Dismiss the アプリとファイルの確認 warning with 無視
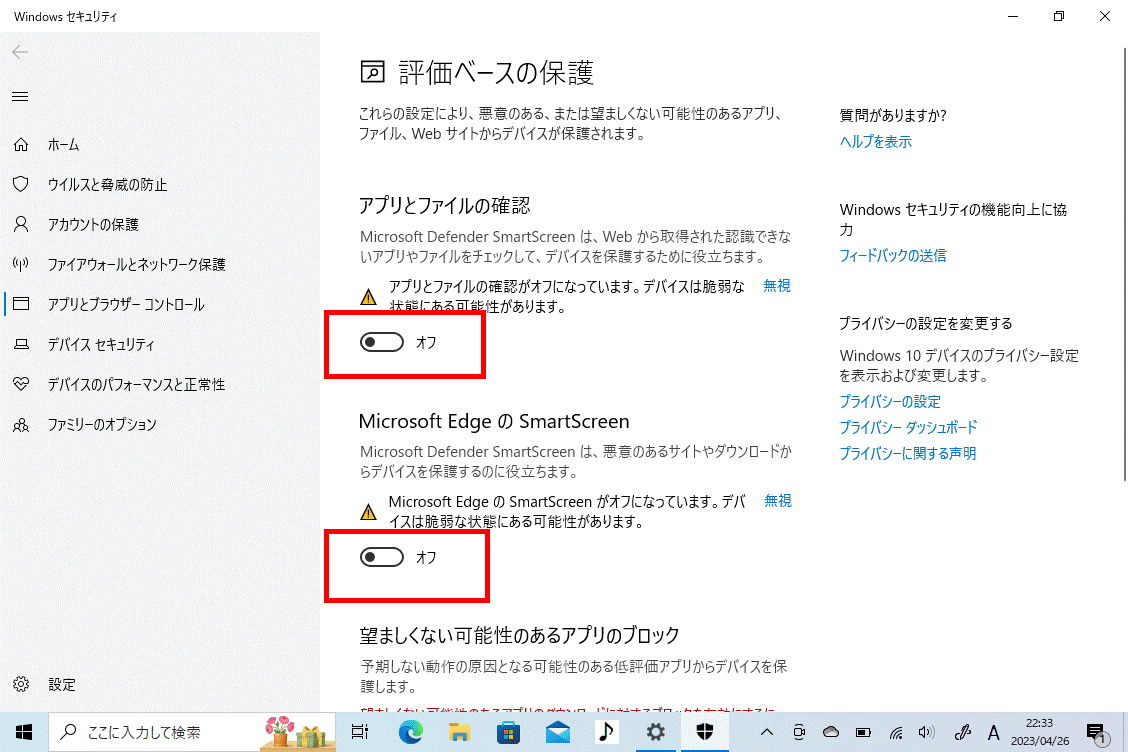Image resolution: width=1128 pixels, height=752 pixels. coord(777,286)
